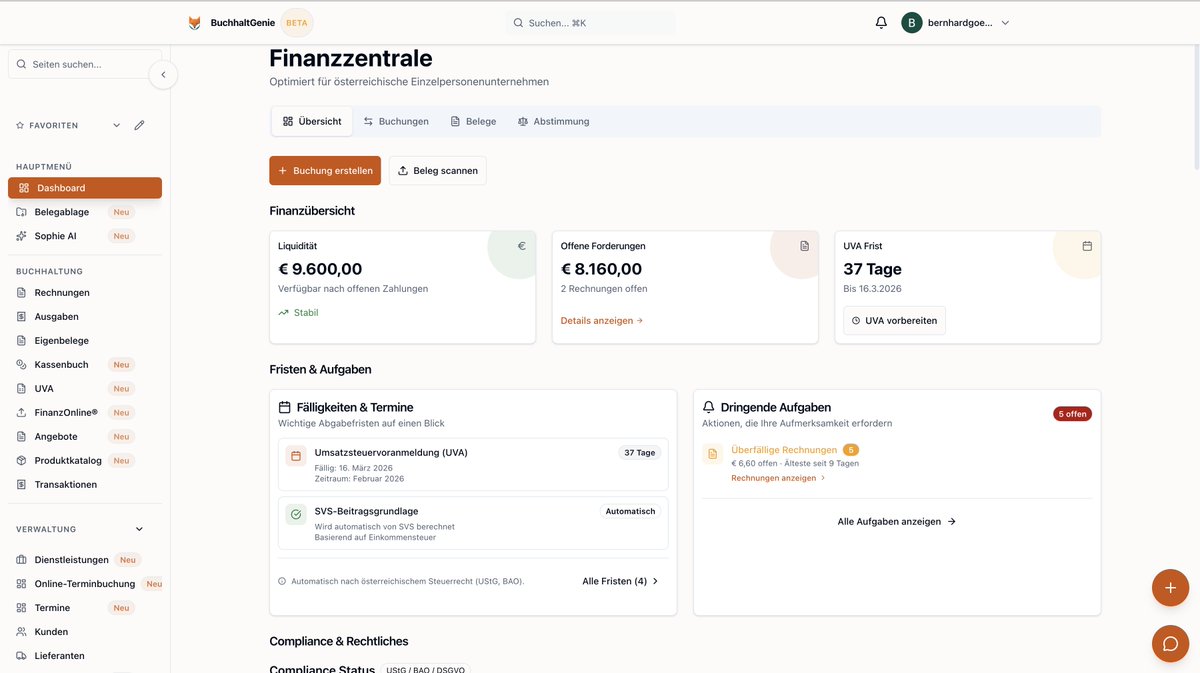This screenshot has width=1200, height=673.
Task: Click the Beleg scannen button
Action: click(437, 170)
